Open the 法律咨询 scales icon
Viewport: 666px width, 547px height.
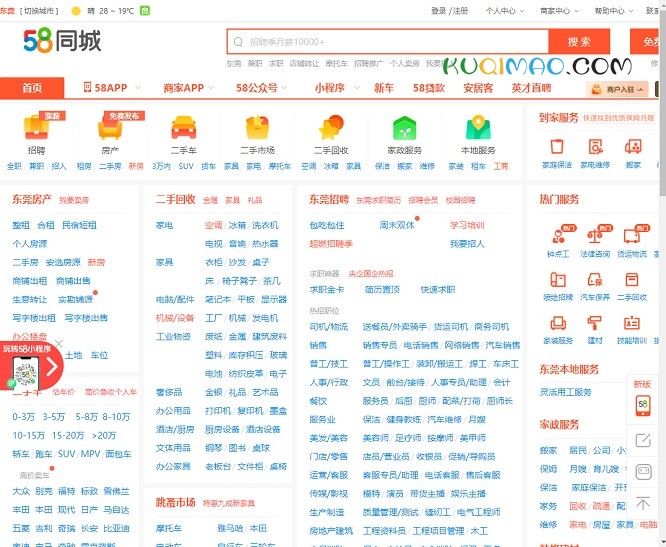pyautogui.click(x=595, y=235)
